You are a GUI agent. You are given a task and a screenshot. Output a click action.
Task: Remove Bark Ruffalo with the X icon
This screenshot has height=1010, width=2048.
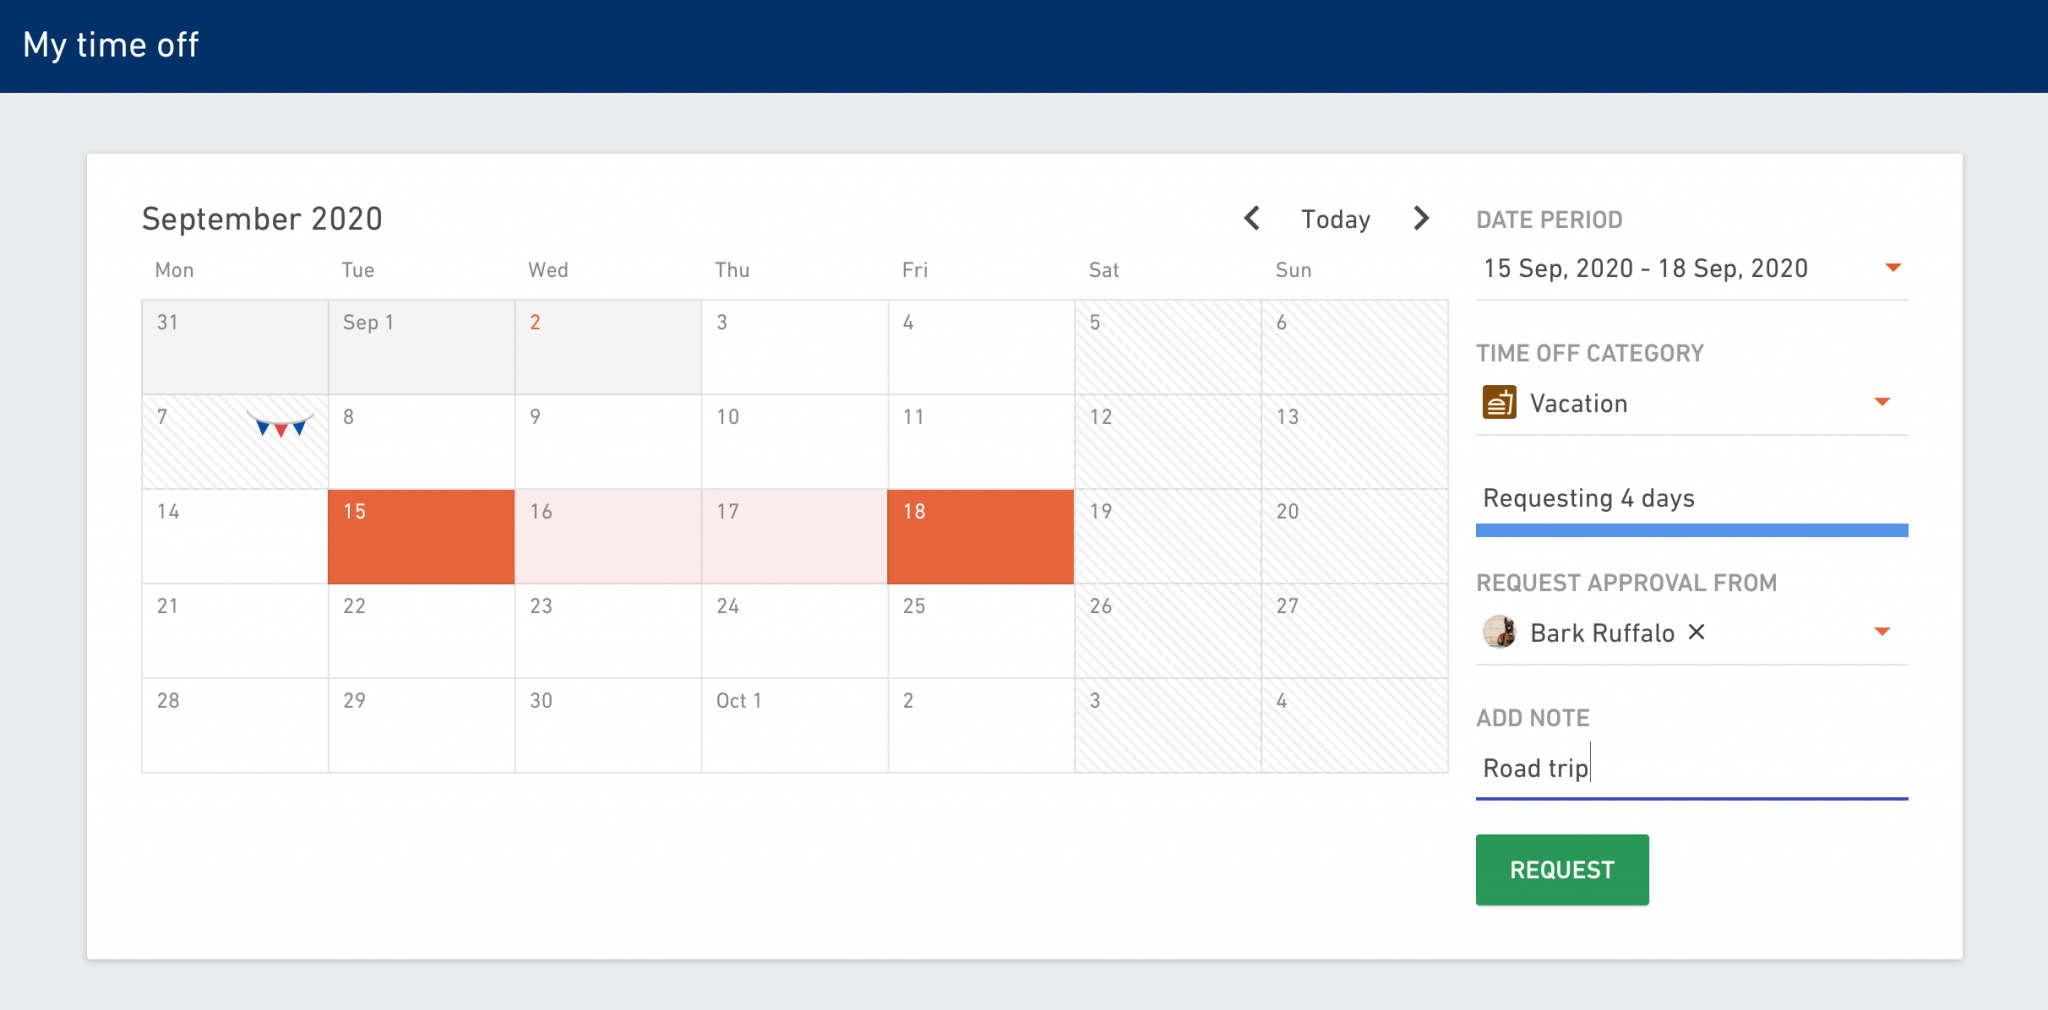[x=1696, y=632]
